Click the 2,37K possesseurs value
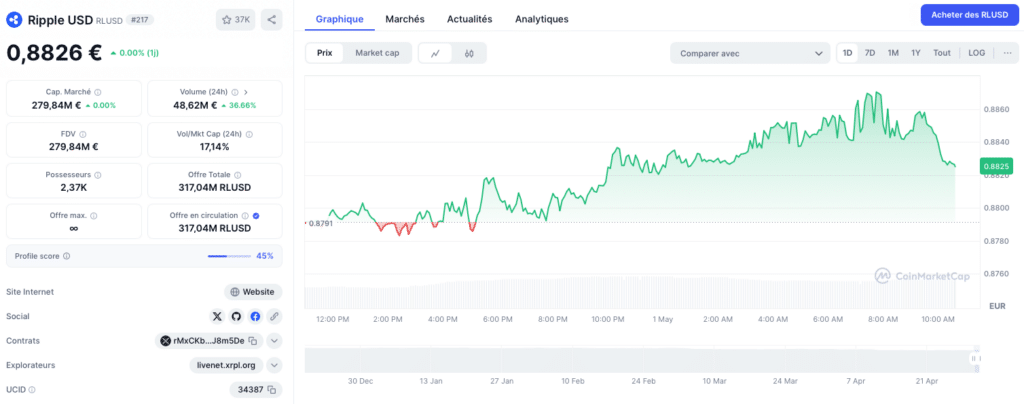Image resolution: width=1024 pixels, height=404 pixels. pyautogui.click(x=74, y=187)
